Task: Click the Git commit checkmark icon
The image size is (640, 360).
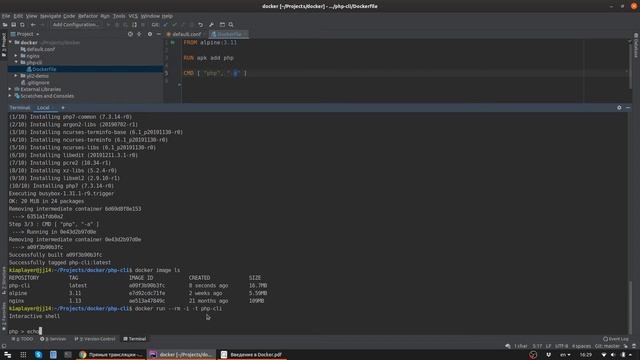Action: (x=174, y=24)
